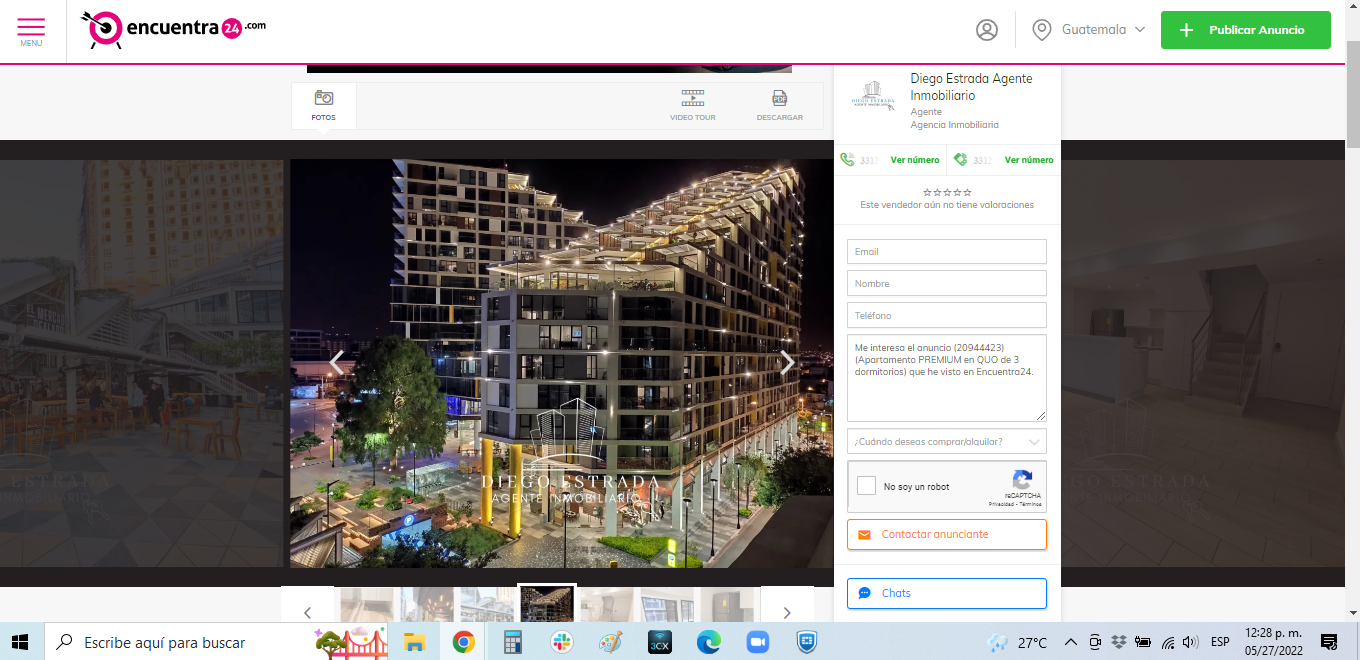Show hidden system tray icons
Screen dimensions: 1360x660
click(1070, 642)
